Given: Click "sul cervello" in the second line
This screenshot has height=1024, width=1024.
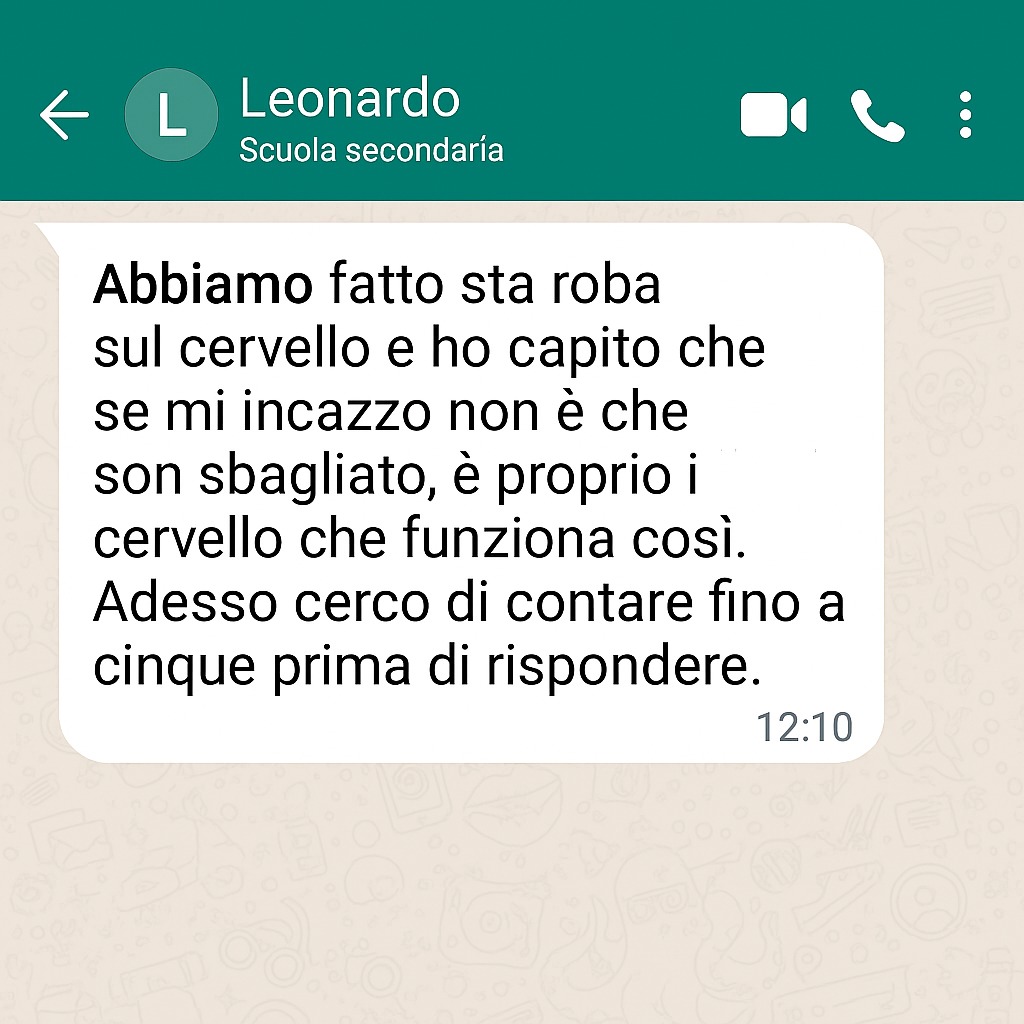Looking at the screenshot, I should (x=232, y=348).
